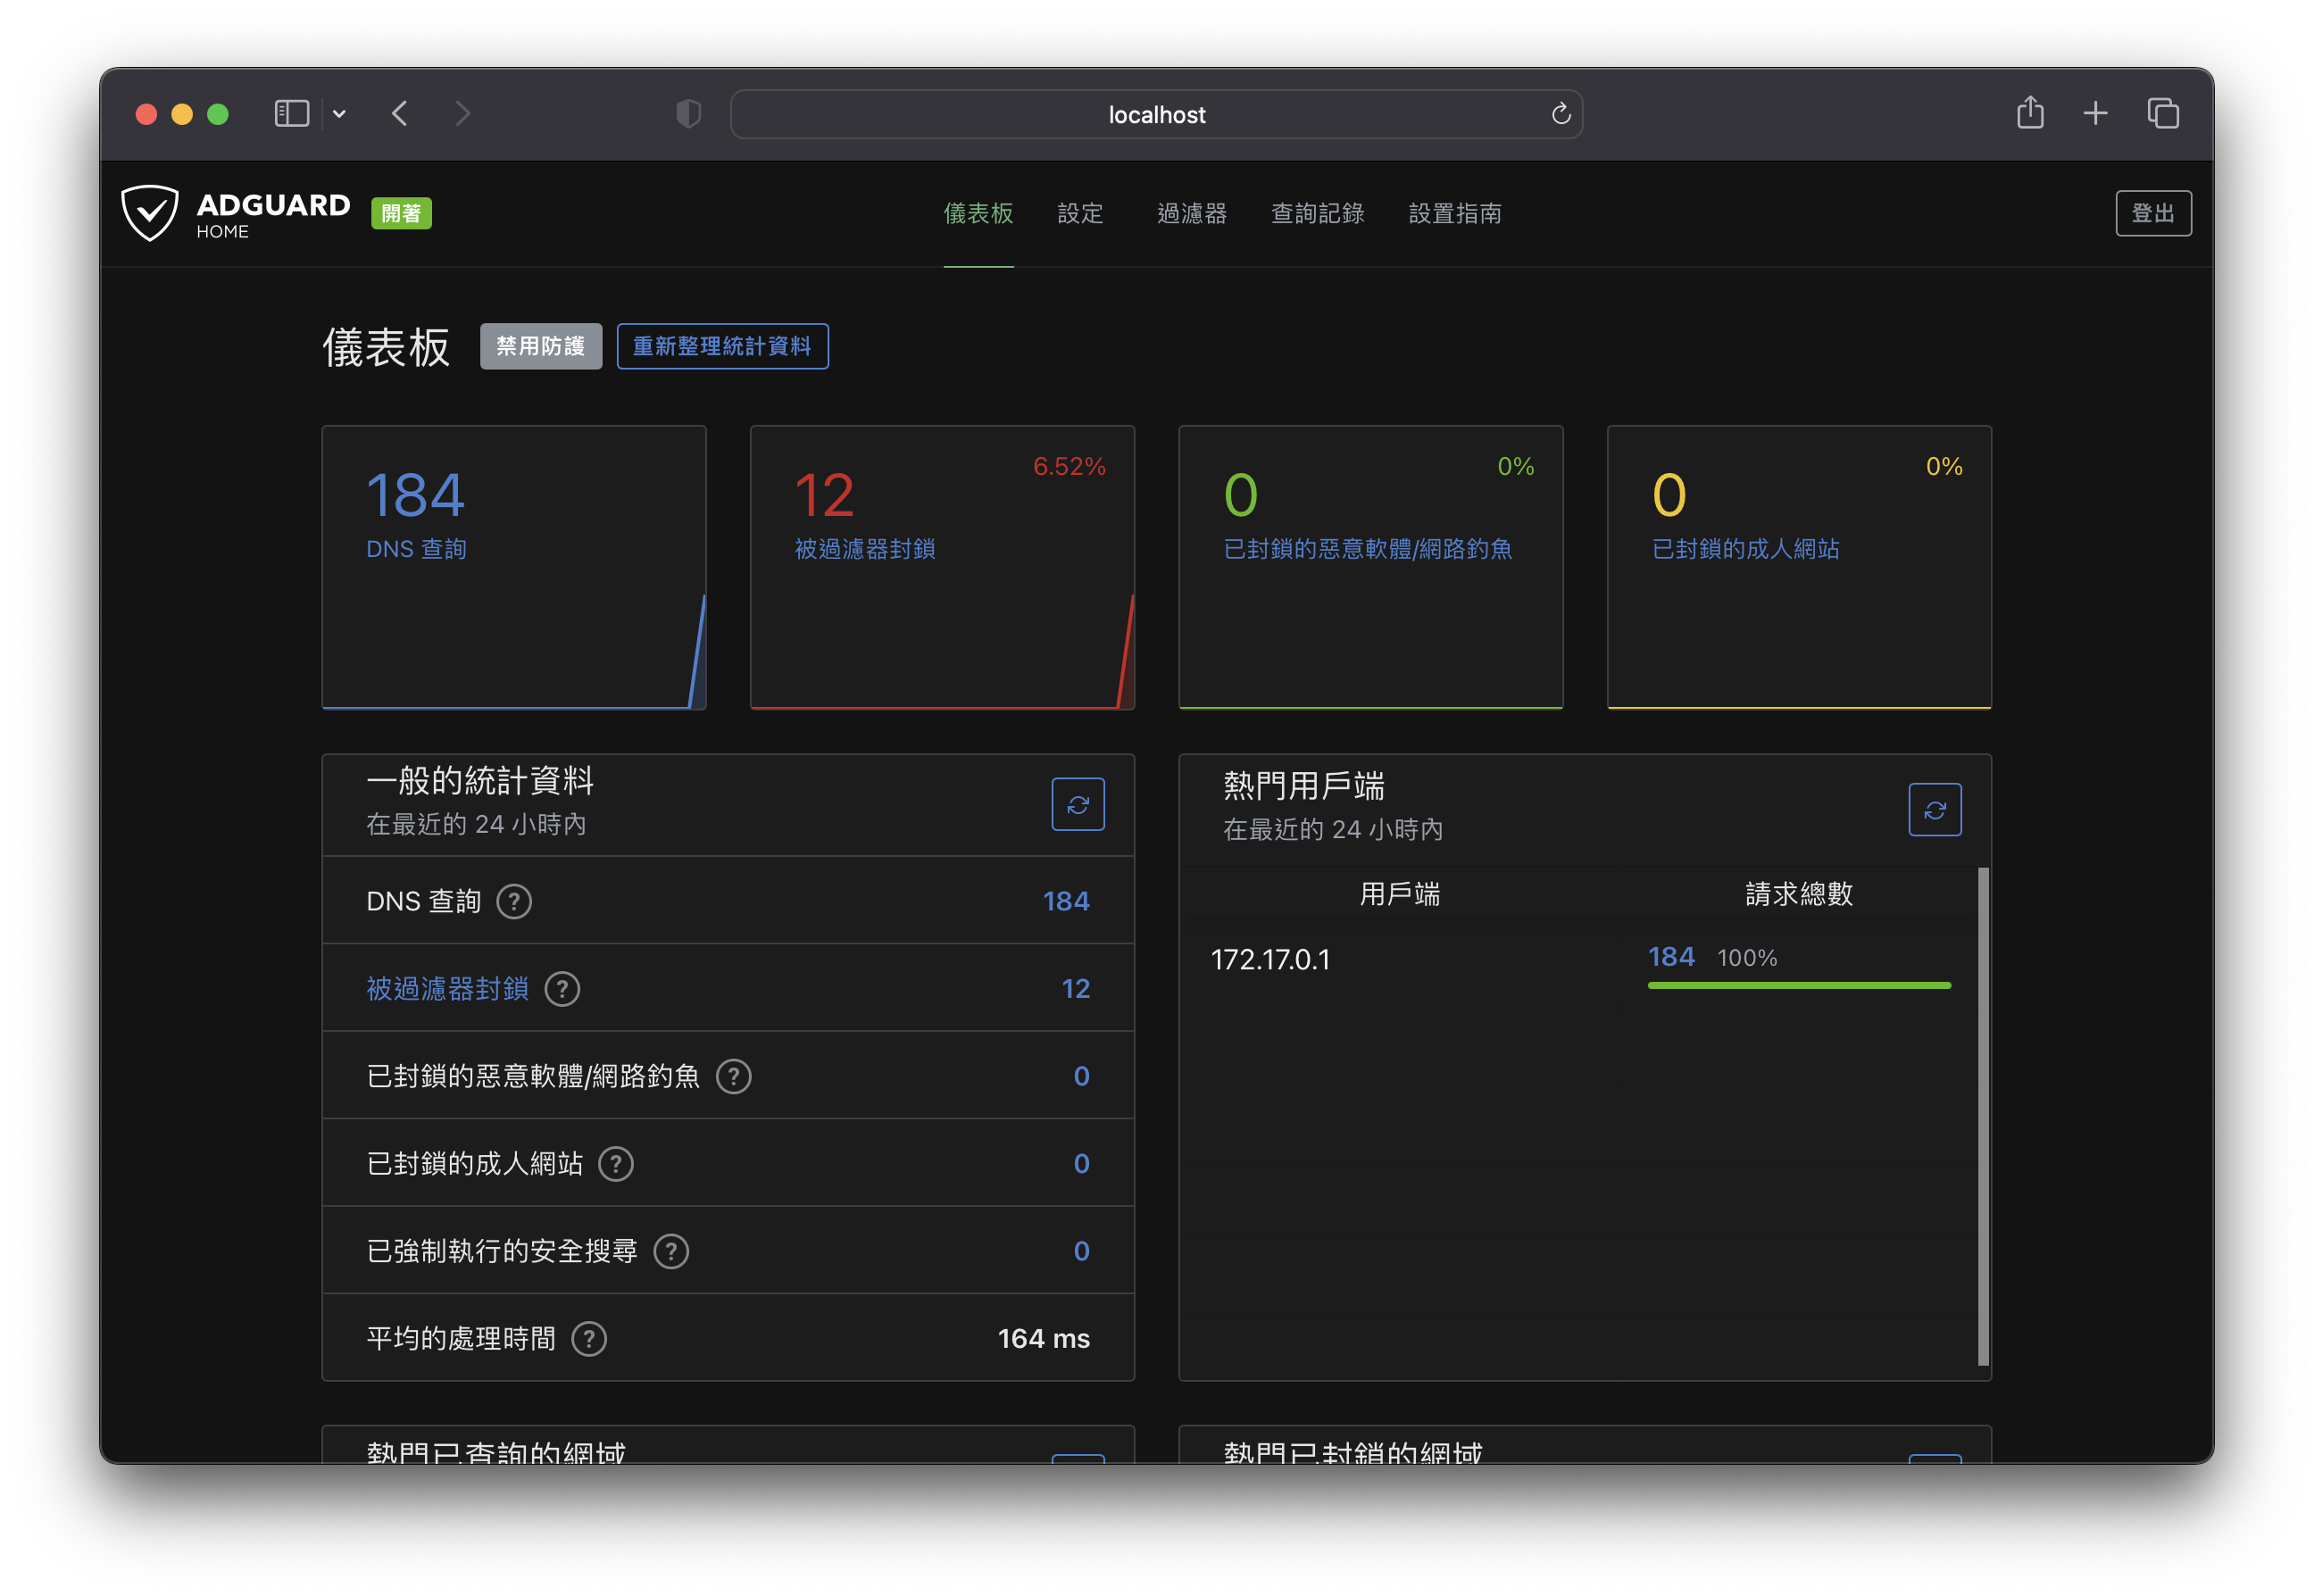The width and height of the screenshot is (2314, 1596).
Task: Click the 請求總數 column header
Action: [x=1798, y=894]
